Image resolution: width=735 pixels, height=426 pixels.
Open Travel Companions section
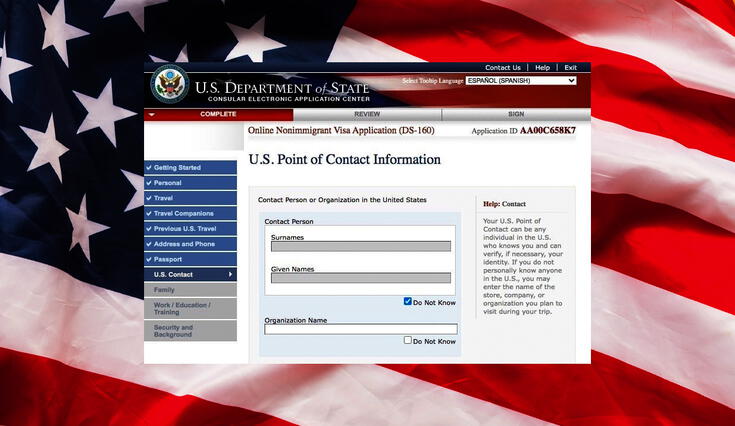click(190, 213)
